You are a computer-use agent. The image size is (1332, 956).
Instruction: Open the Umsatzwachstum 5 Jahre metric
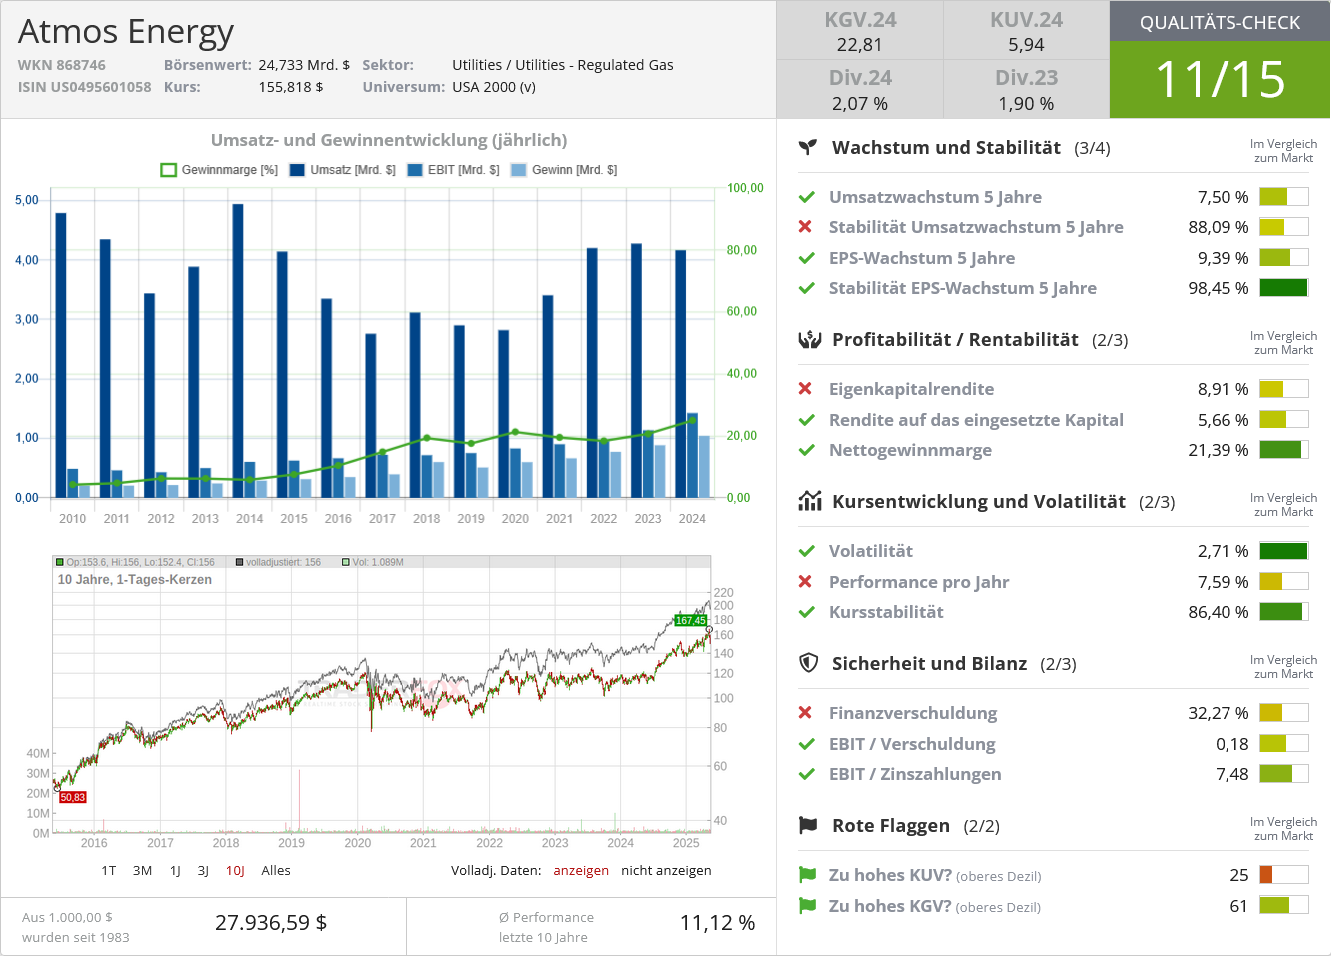pyautogui.click(x=935, y=197)
